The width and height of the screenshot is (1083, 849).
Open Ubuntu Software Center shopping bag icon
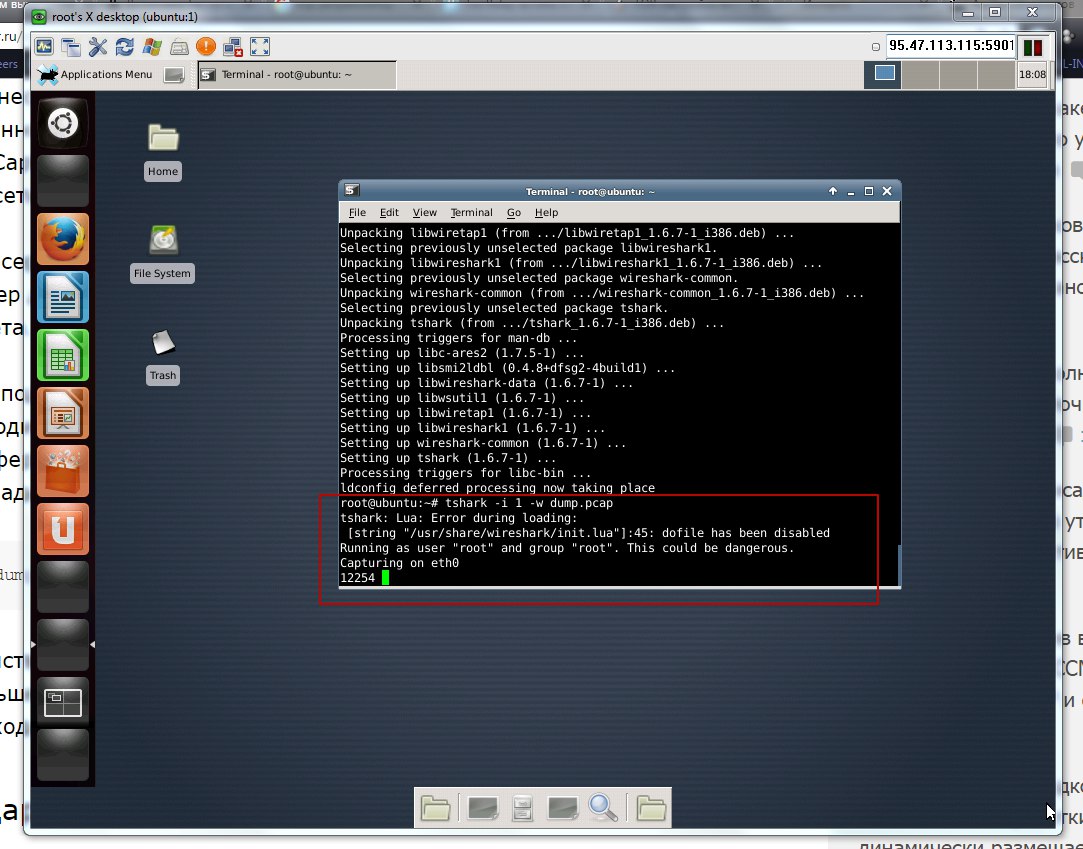63,470
